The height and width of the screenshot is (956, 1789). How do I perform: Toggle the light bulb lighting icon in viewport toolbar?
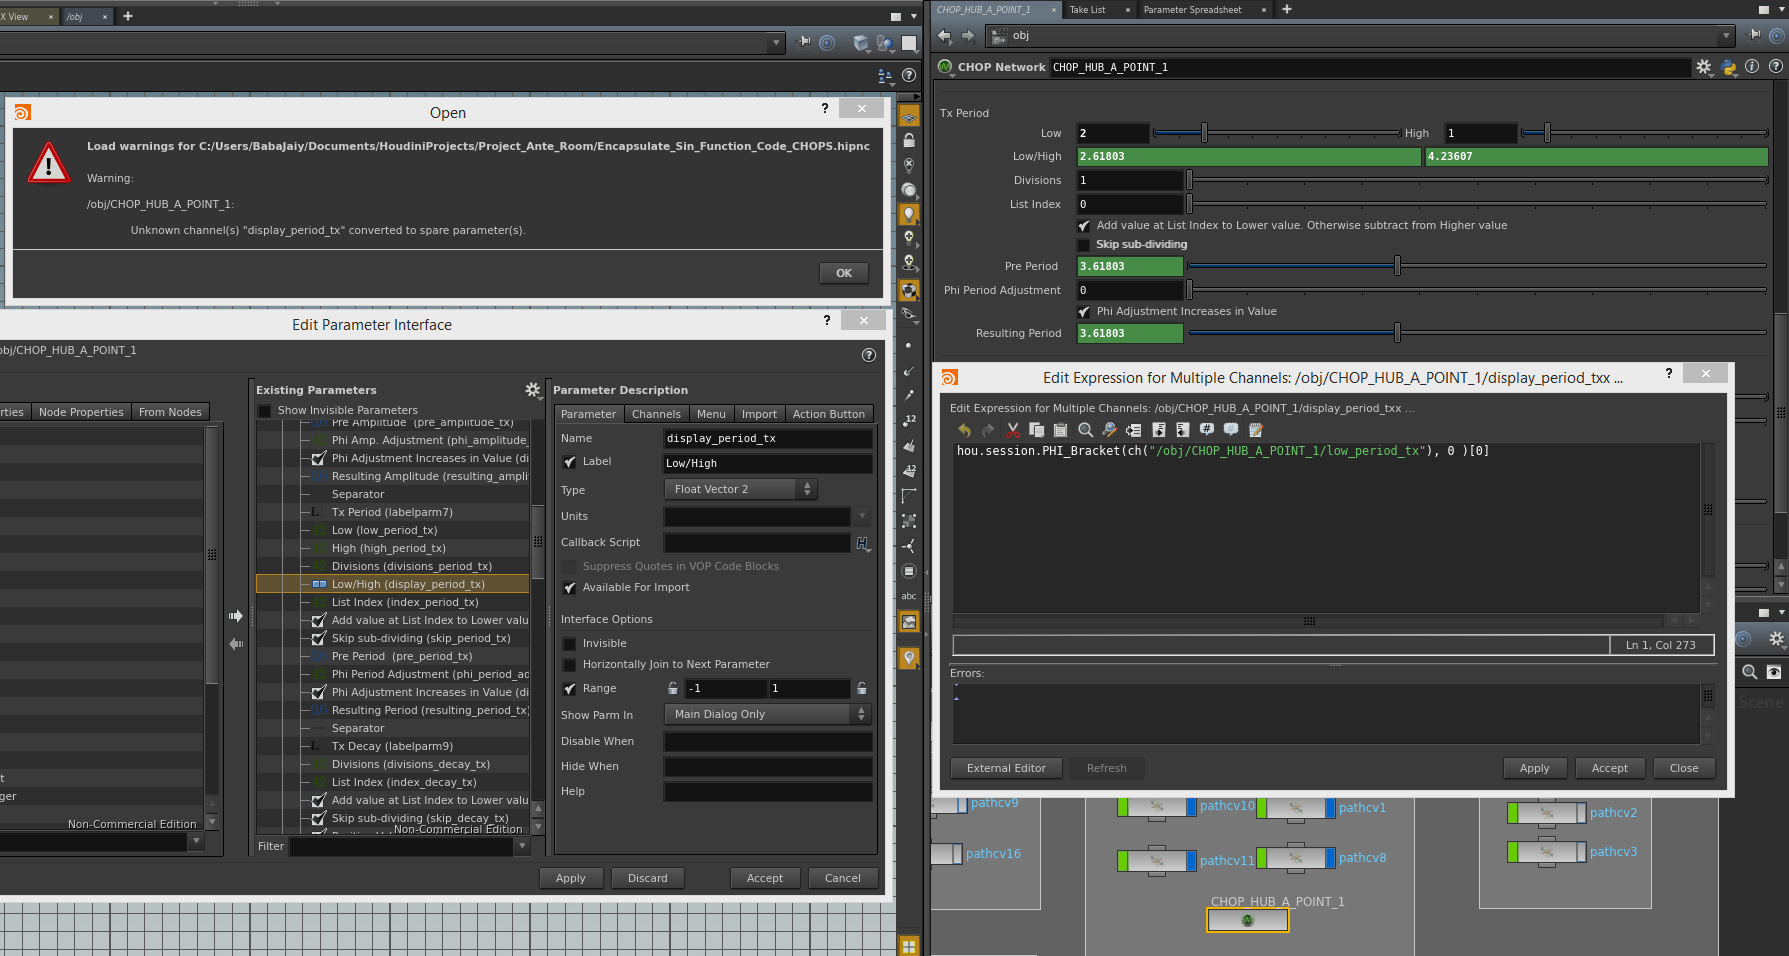(909, 214)
